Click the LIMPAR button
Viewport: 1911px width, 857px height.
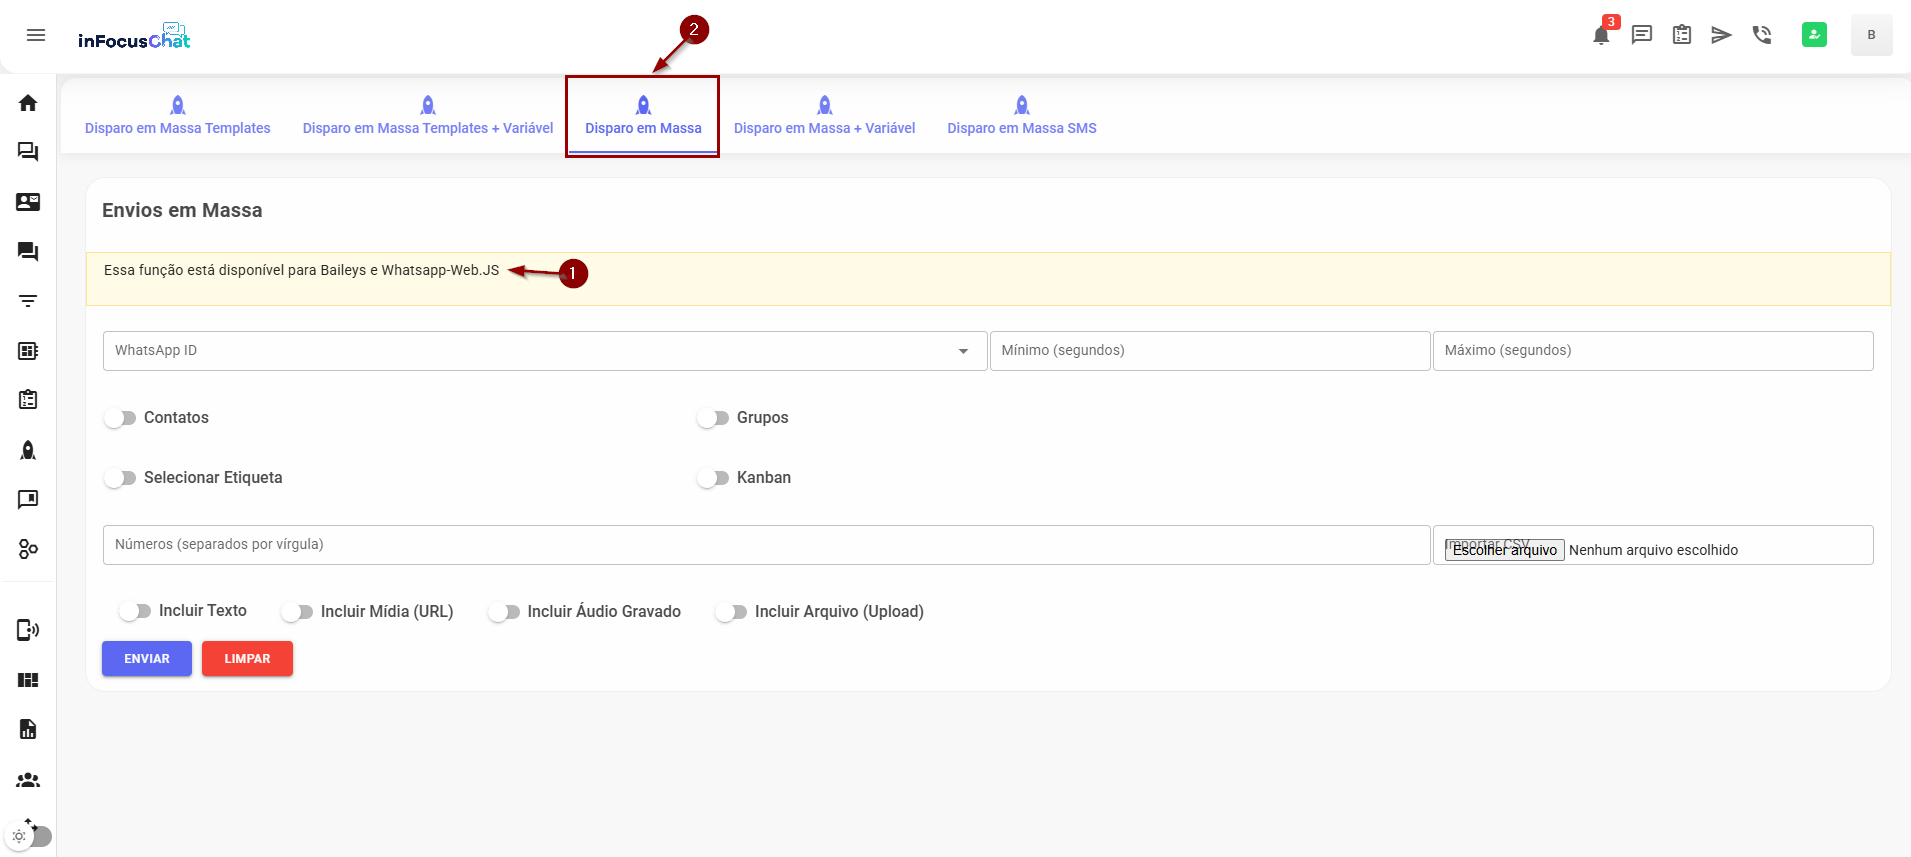247,659
